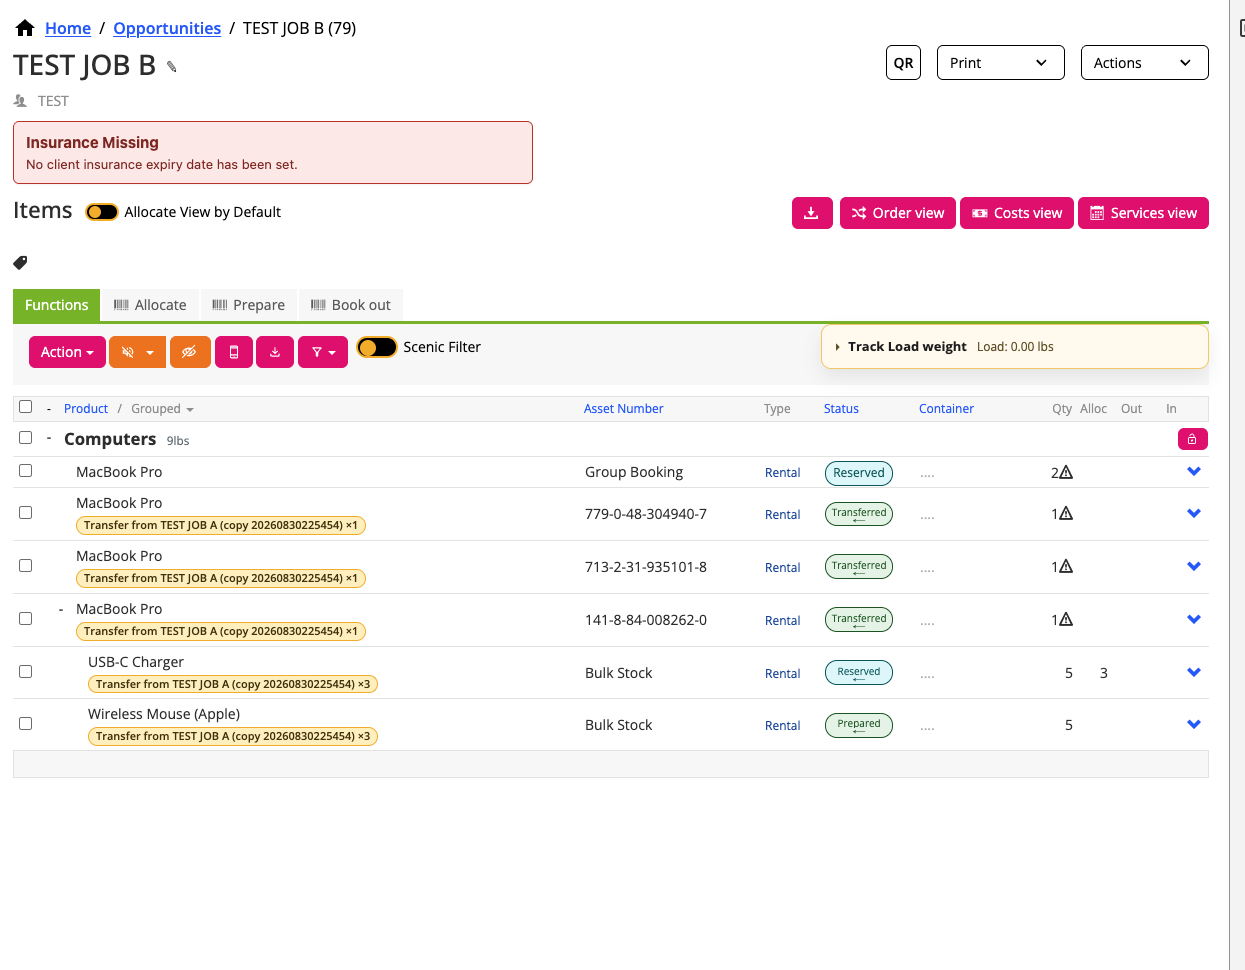Tick checkbox for MacBook Pro 713-2-31-935101-8
Viewport: 1245px width, 970px height.
[26, 566]
